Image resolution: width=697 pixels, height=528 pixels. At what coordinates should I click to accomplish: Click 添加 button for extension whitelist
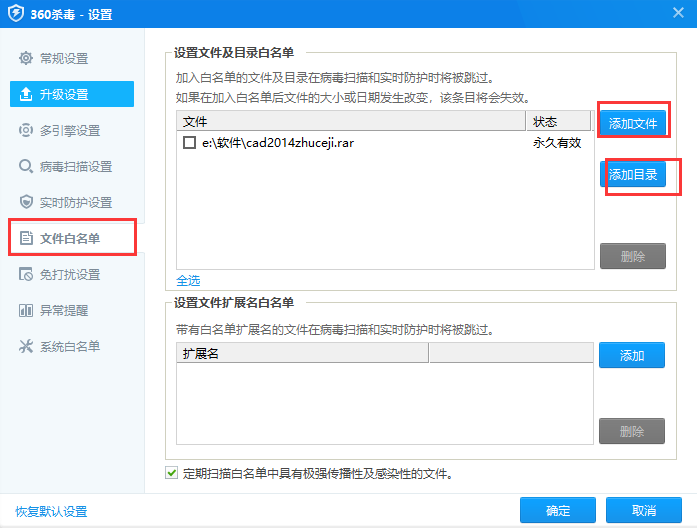coord(632,355)
